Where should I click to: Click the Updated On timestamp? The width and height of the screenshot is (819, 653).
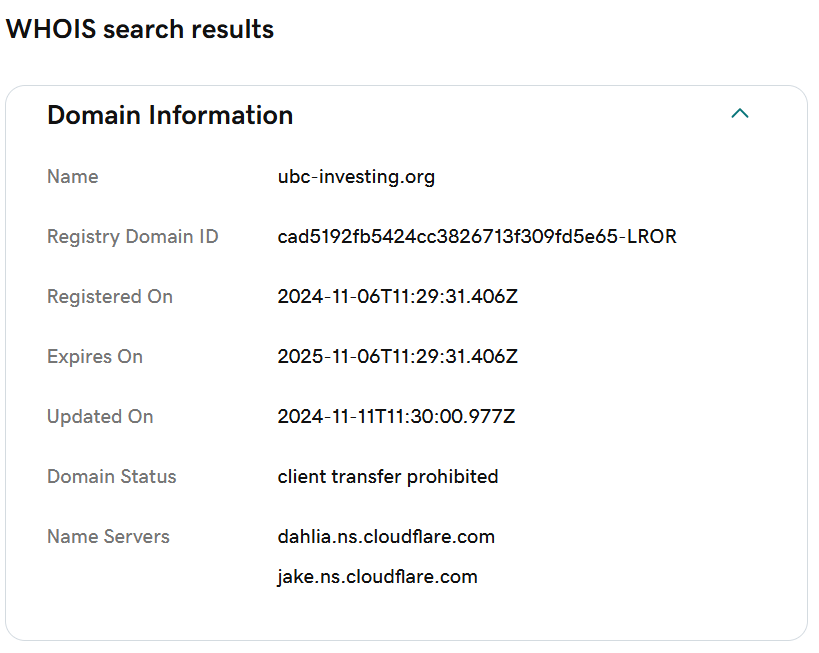[396, 416]
